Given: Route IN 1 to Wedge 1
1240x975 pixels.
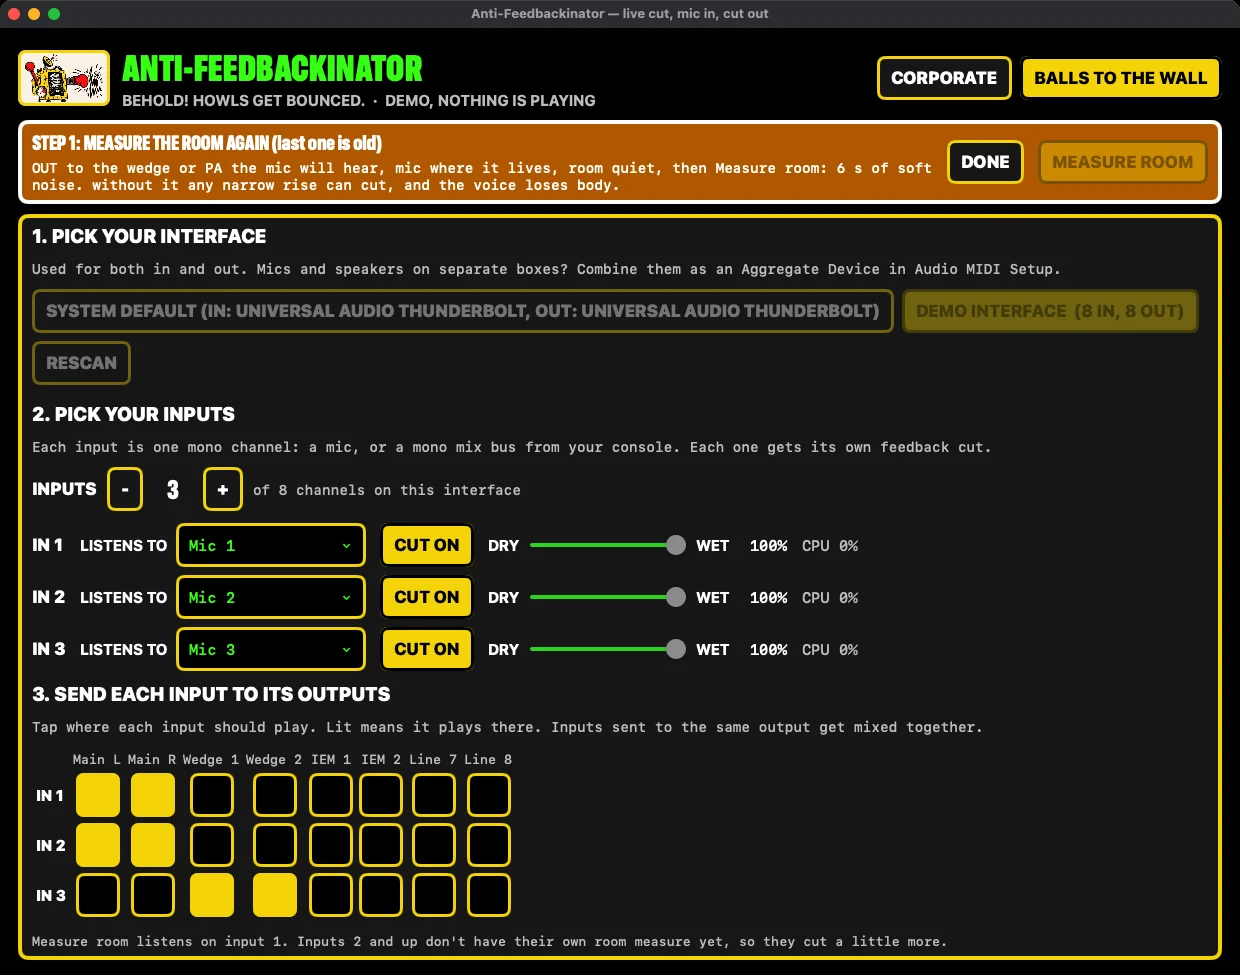Looking at the screenshot, I should point(212,795).
